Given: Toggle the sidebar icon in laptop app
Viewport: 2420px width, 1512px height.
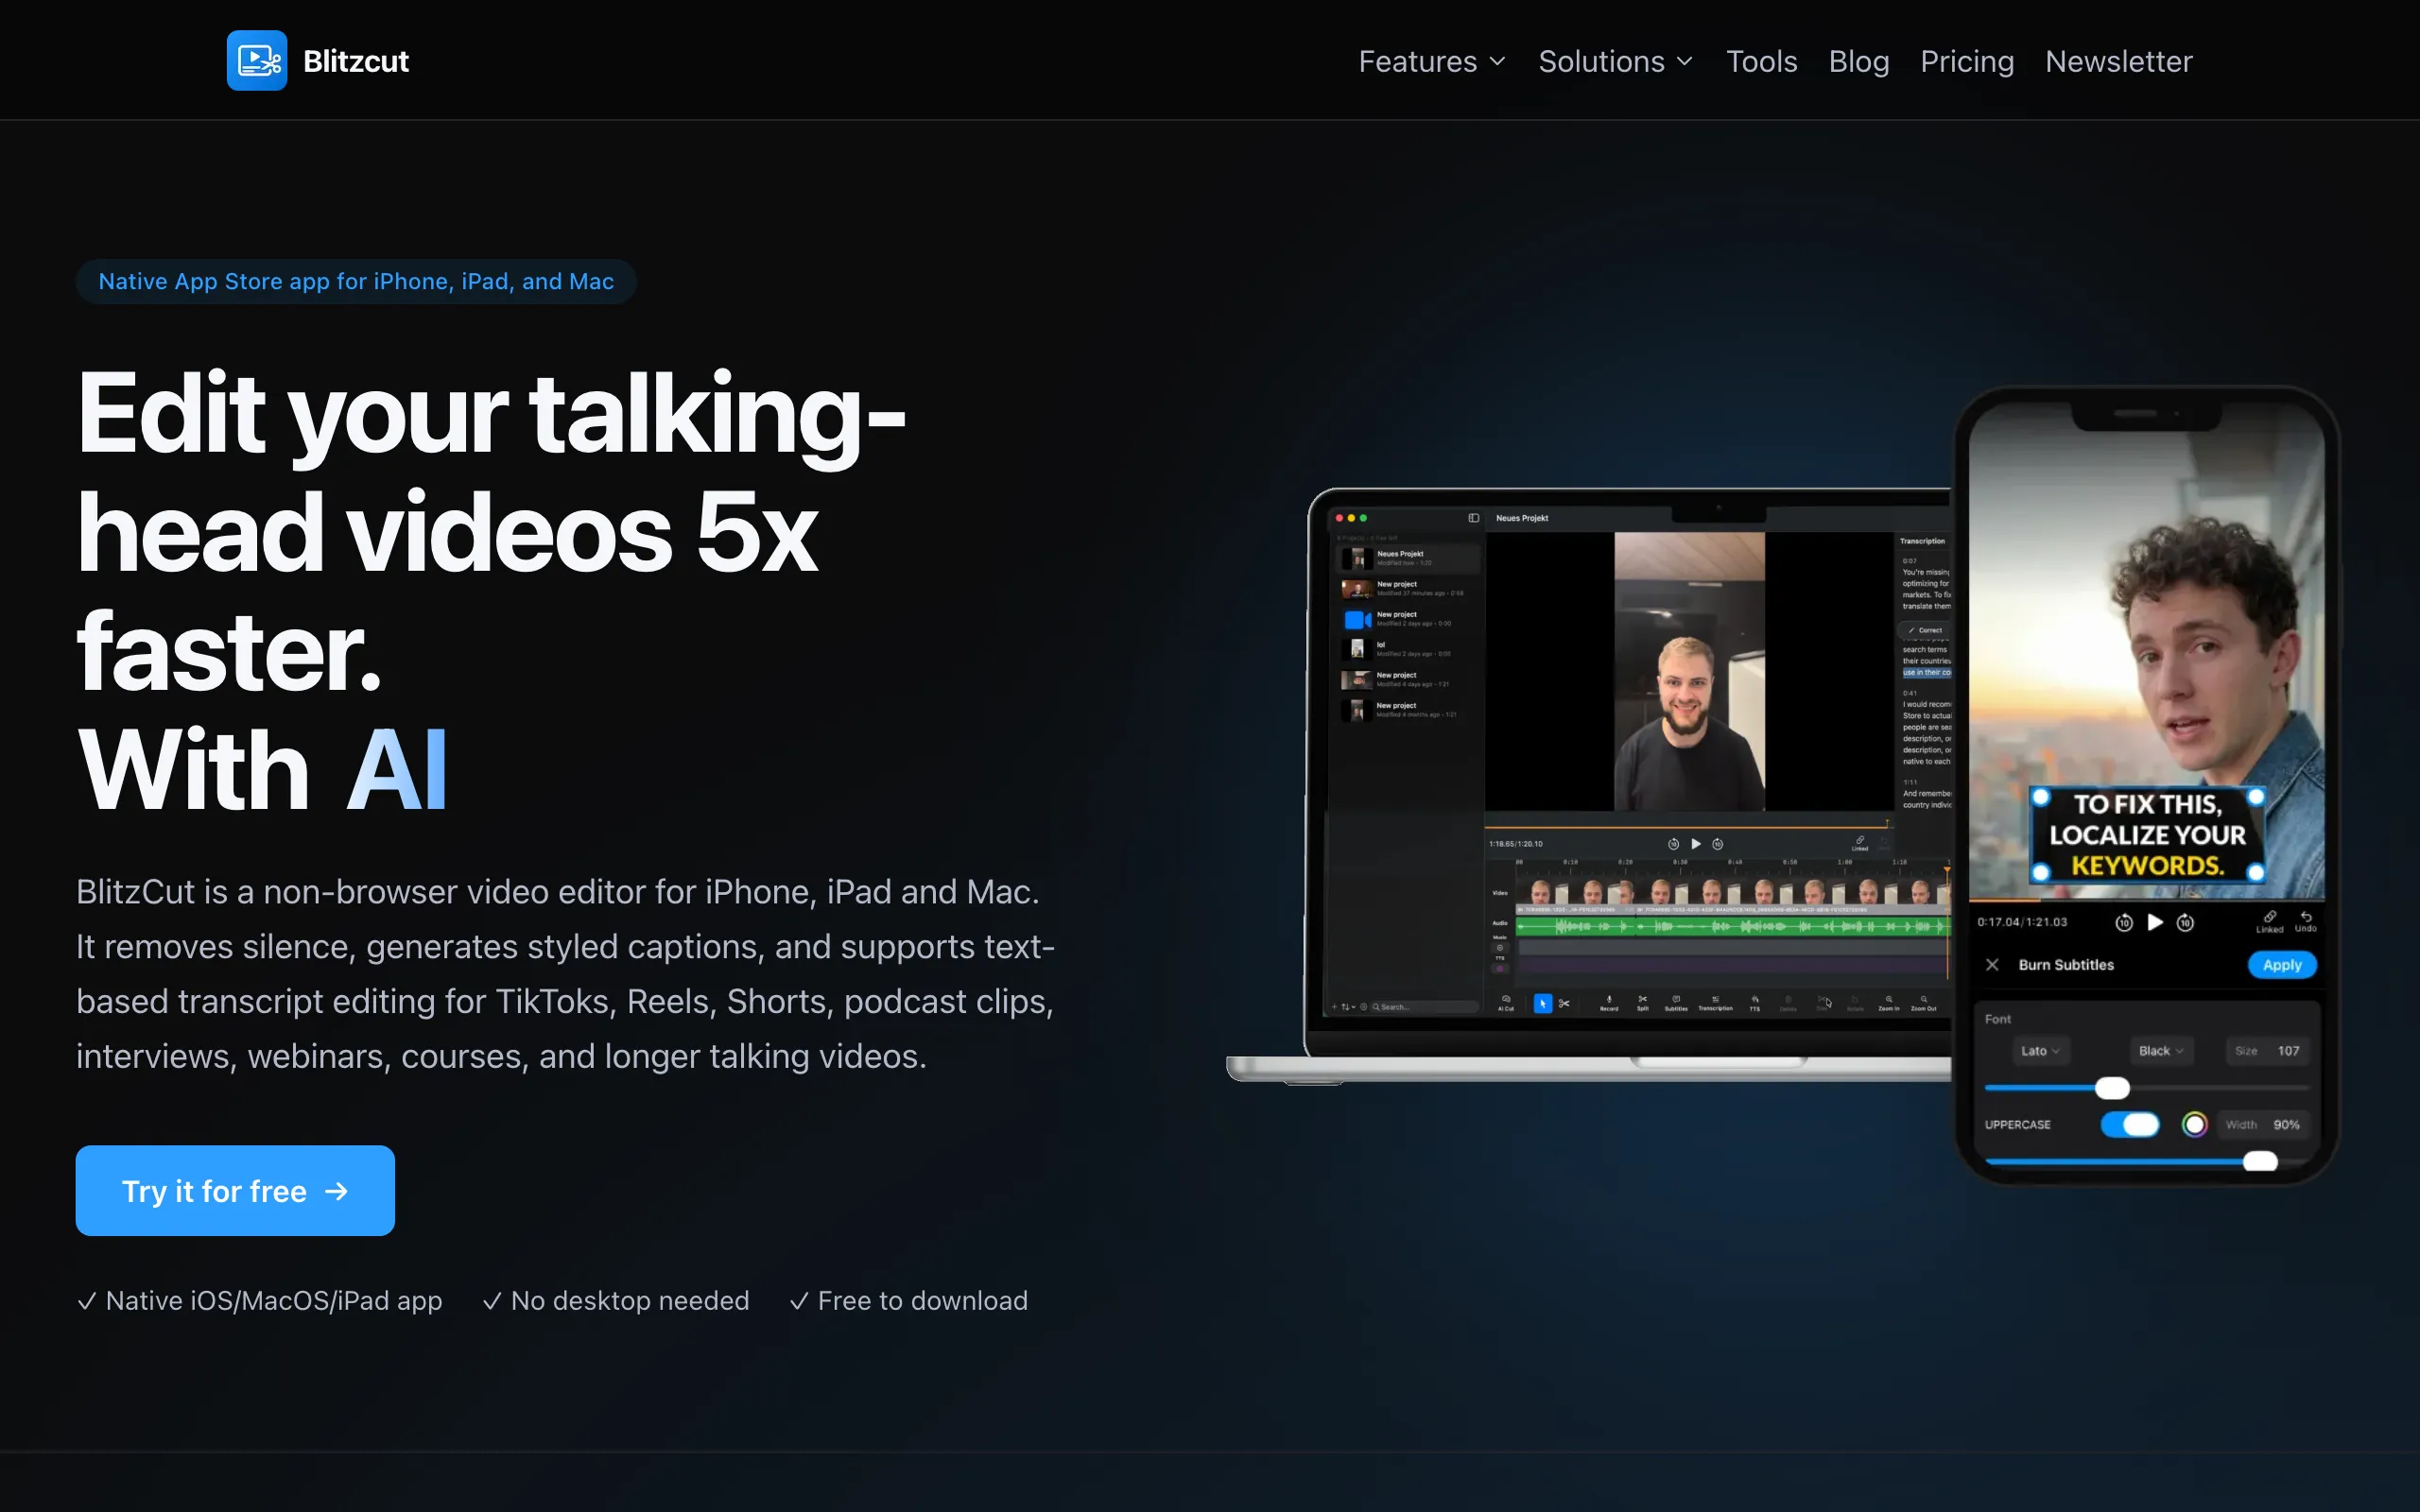Looking at the screenshot, I should pos(1473,518).
